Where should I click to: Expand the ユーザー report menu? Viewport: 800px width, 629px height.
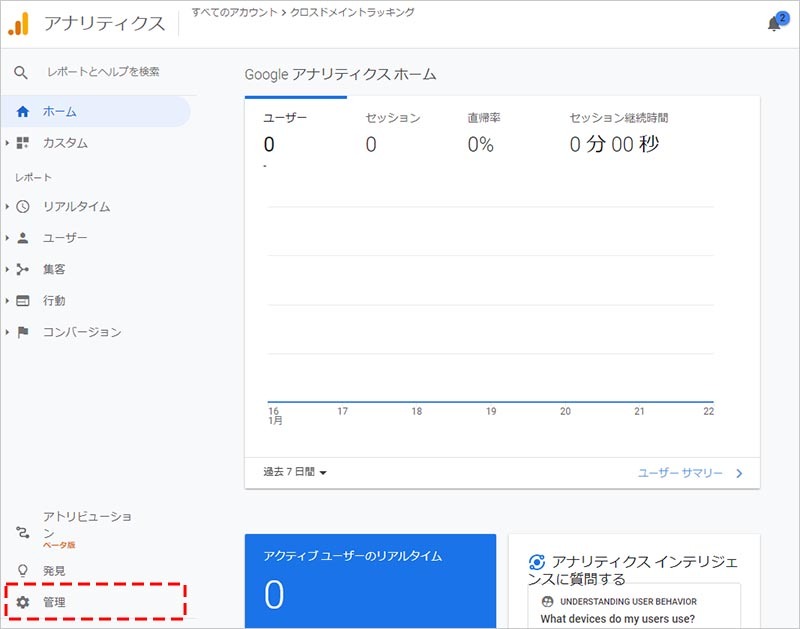tap(7, 238)
